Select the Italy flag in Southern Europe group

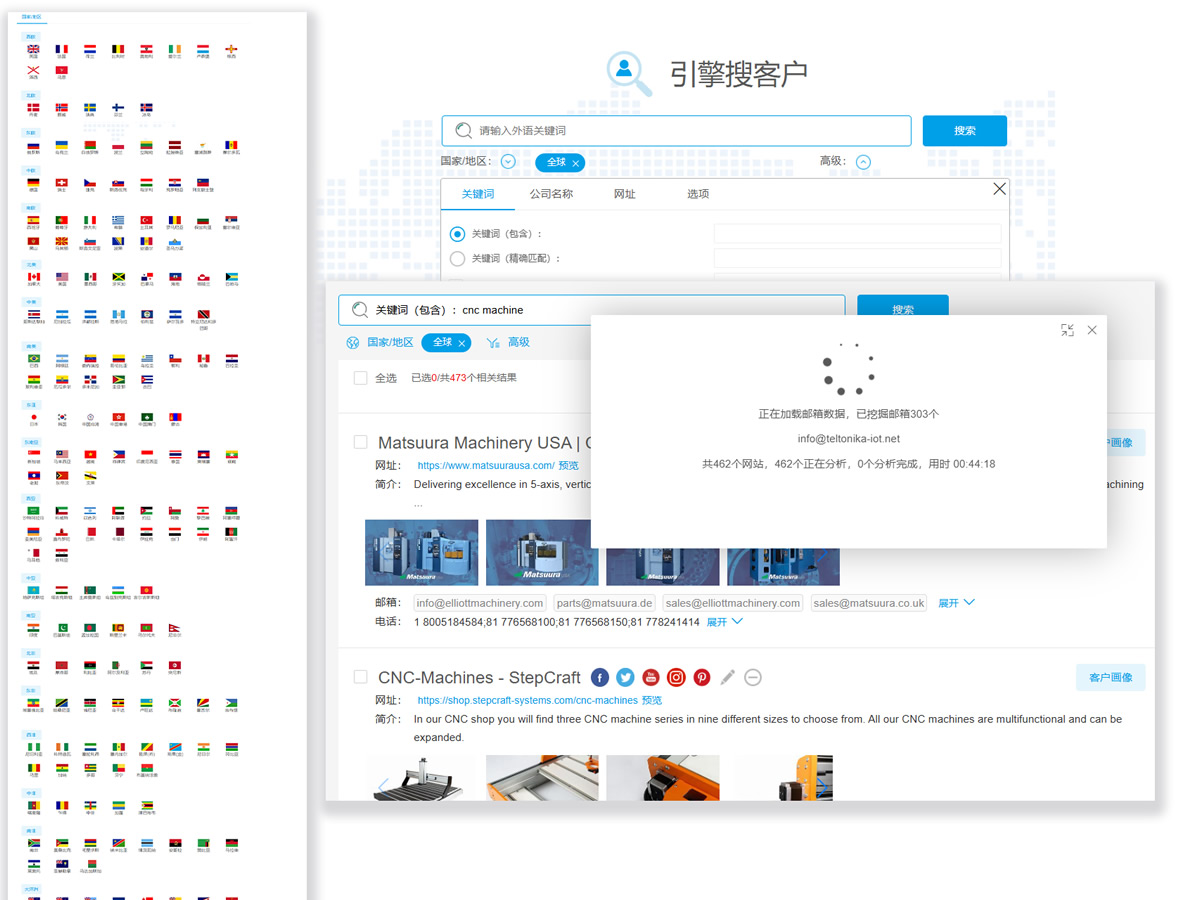pos(90,220)
